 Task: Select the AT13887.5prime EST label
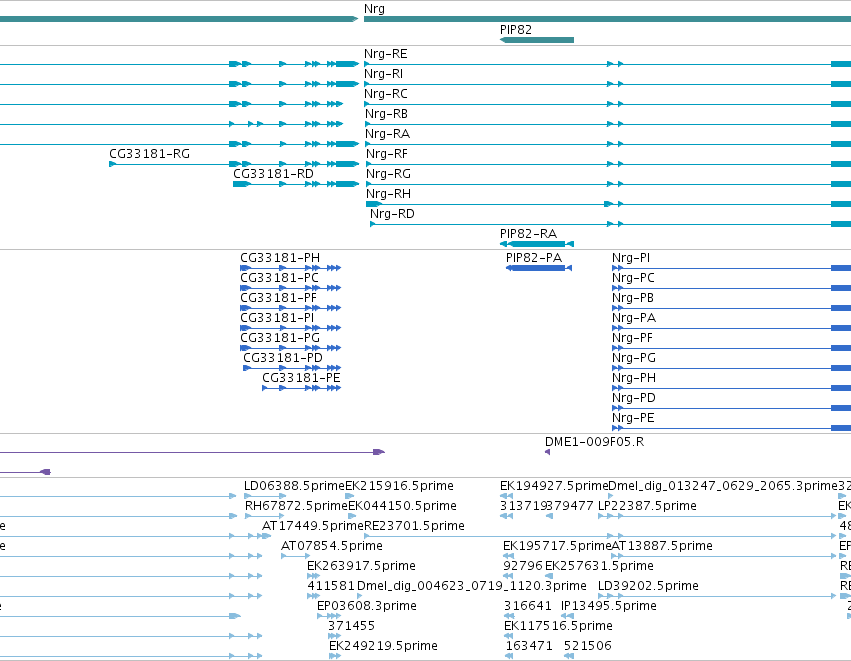pos(662,546)
